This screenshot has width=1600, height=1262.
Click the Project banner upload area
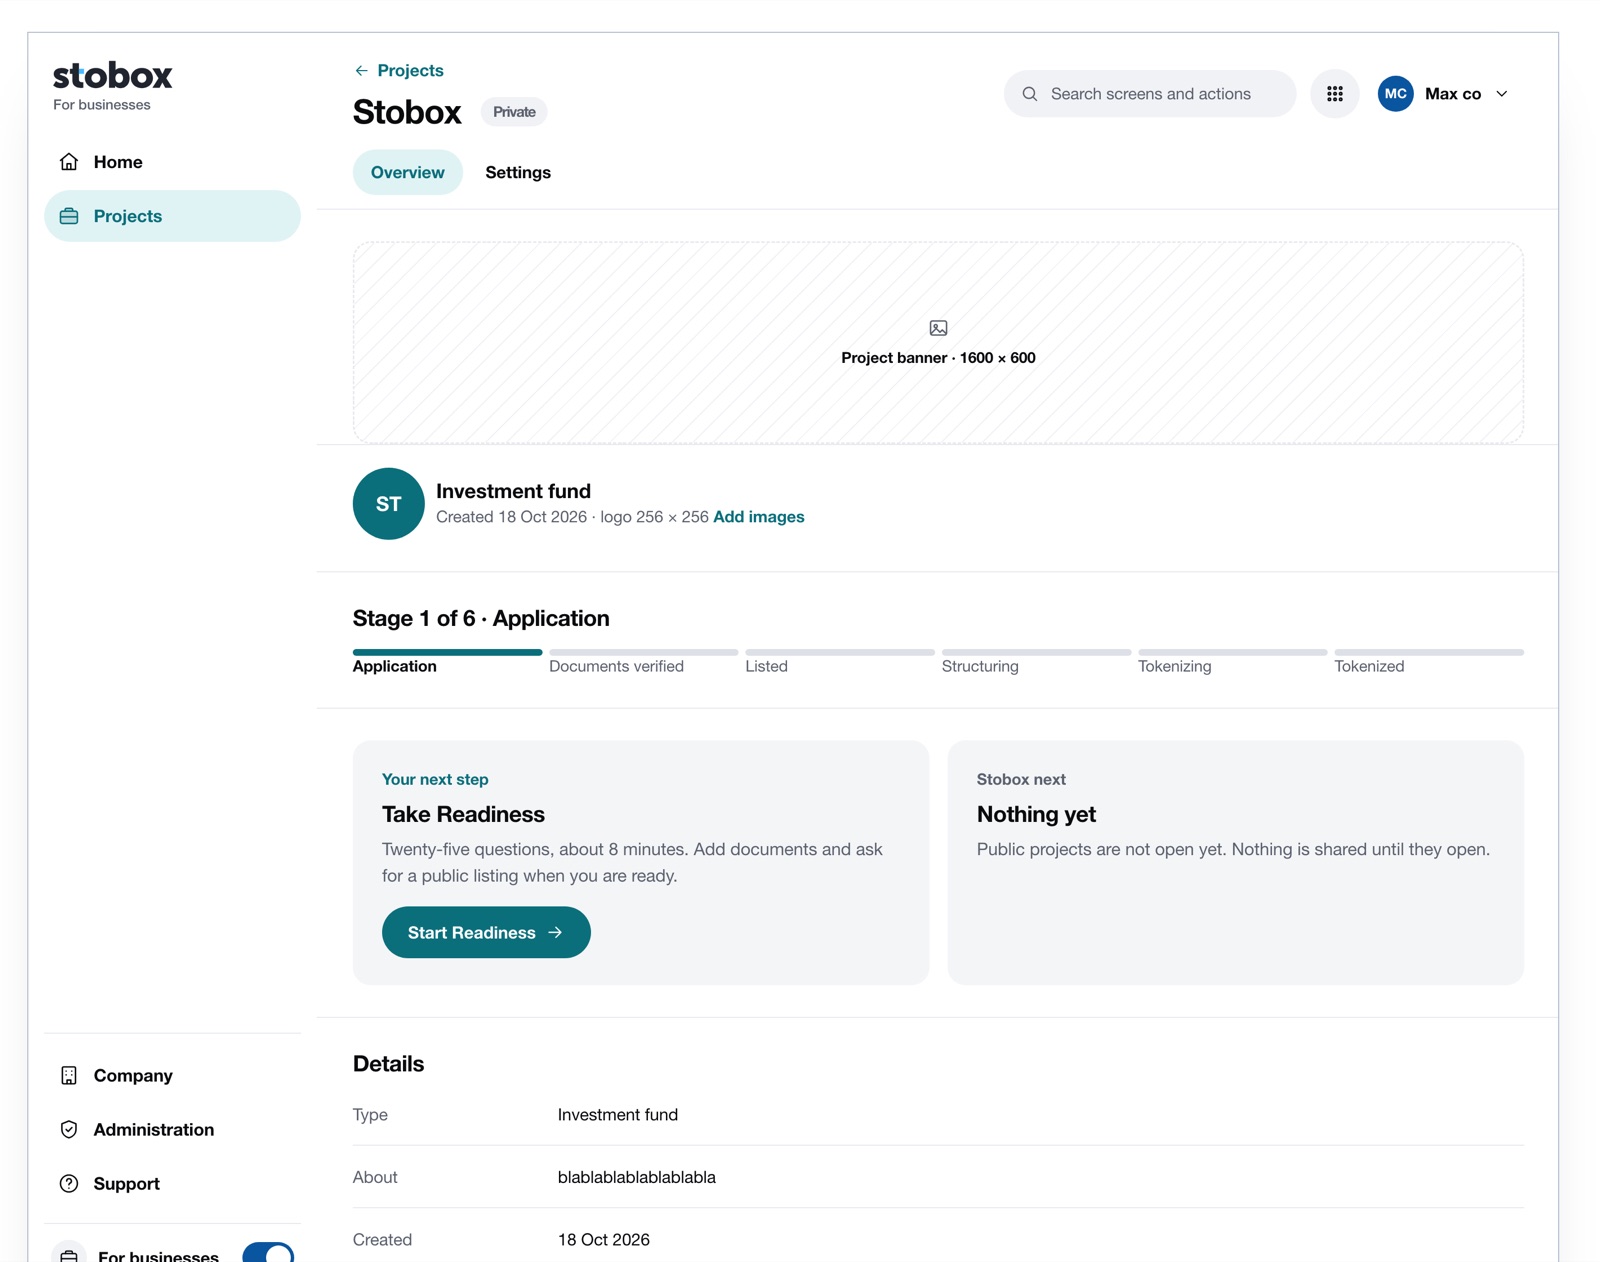click(938, 343)
